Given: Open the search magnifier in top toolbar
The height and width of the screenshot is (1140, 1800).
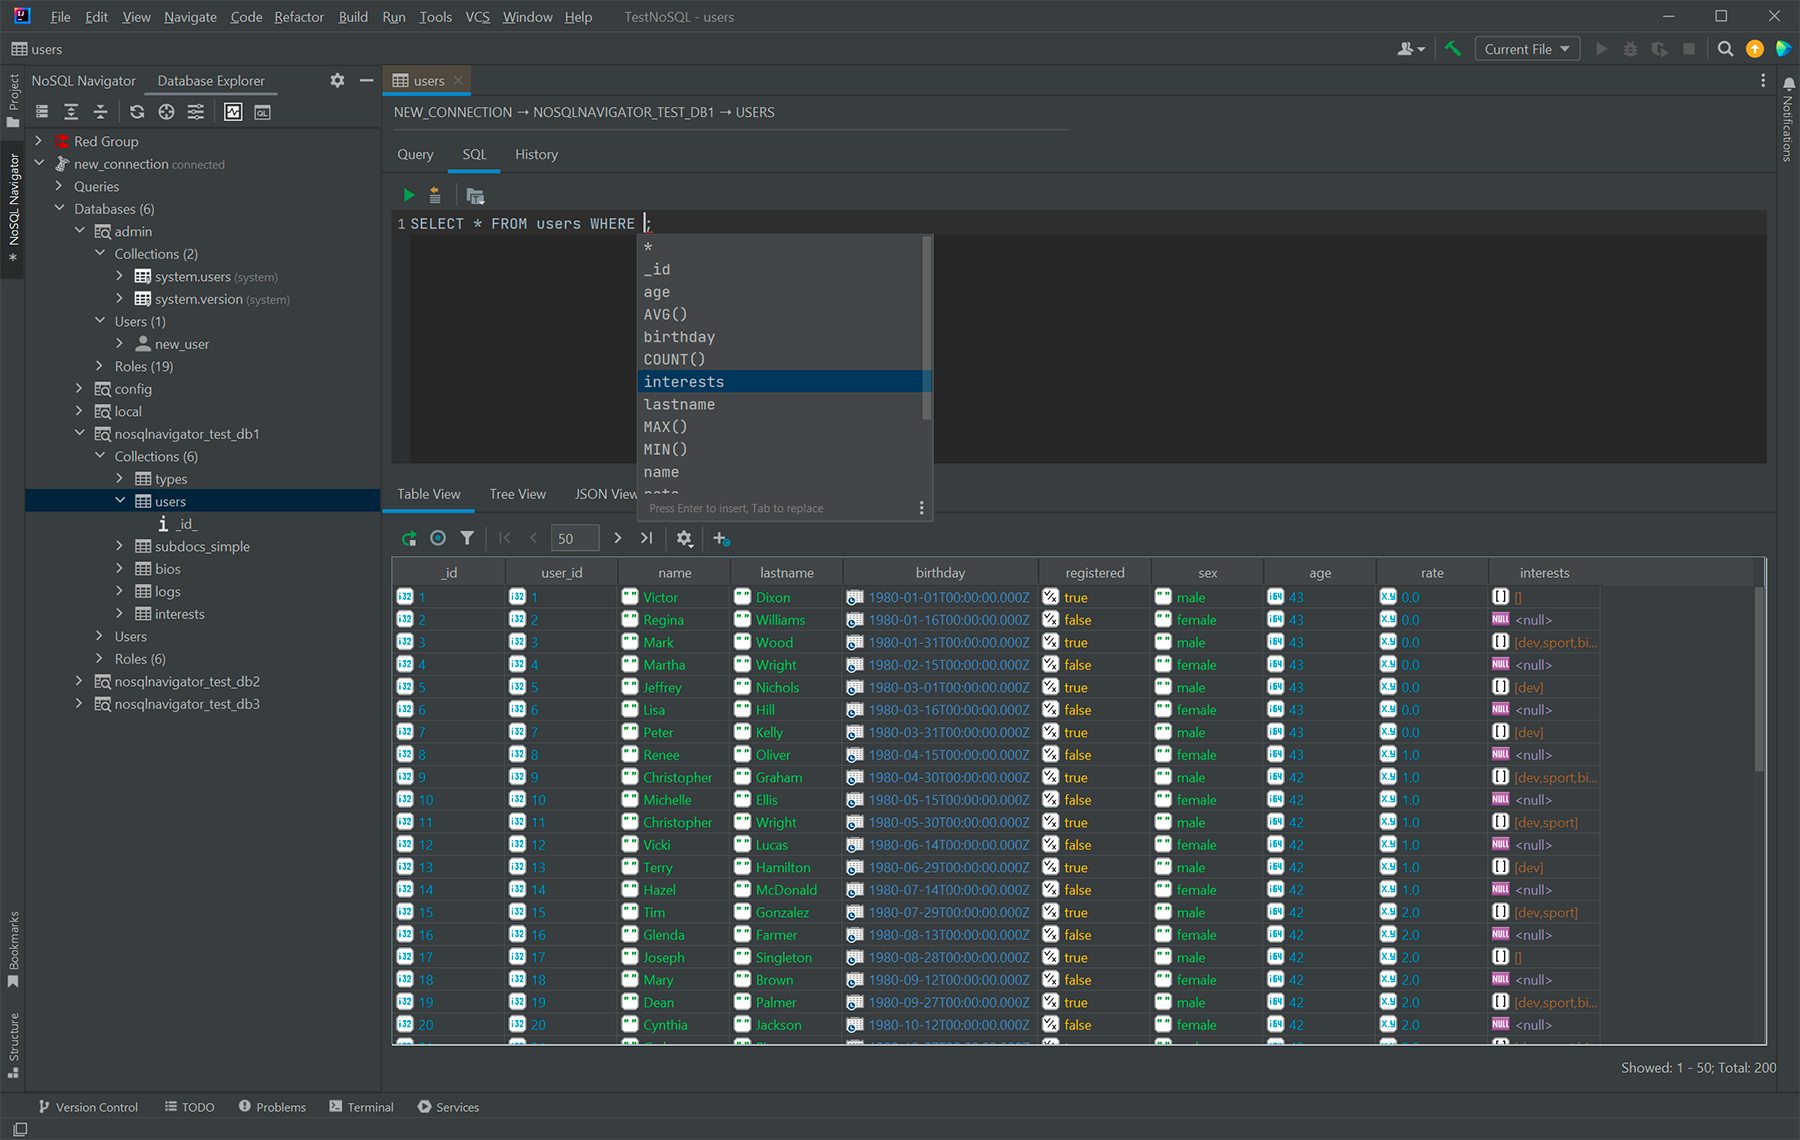Looking at the screenshot, I should coord(1725,49).
